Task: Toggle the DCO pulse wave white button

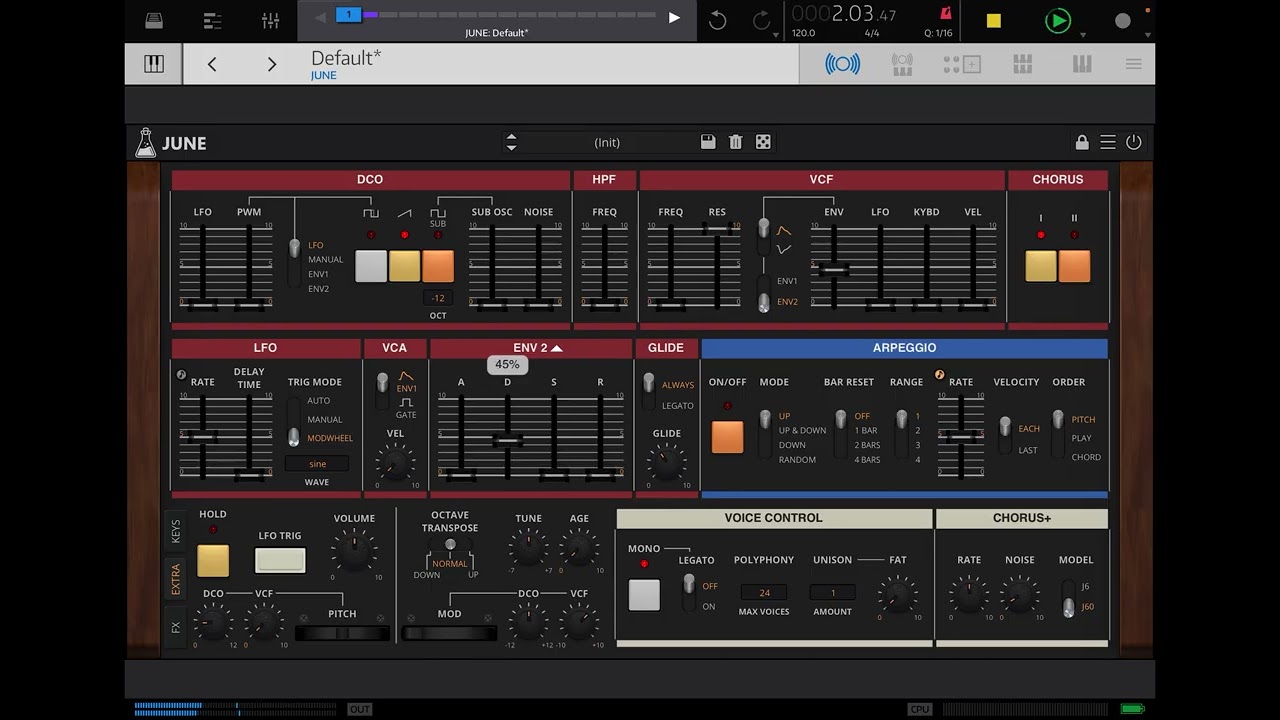Action: [371, 266]
